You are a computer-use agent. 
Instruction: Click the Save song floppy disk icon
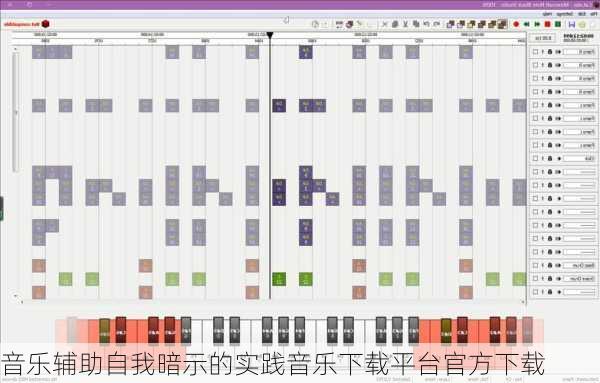(572, 24)
